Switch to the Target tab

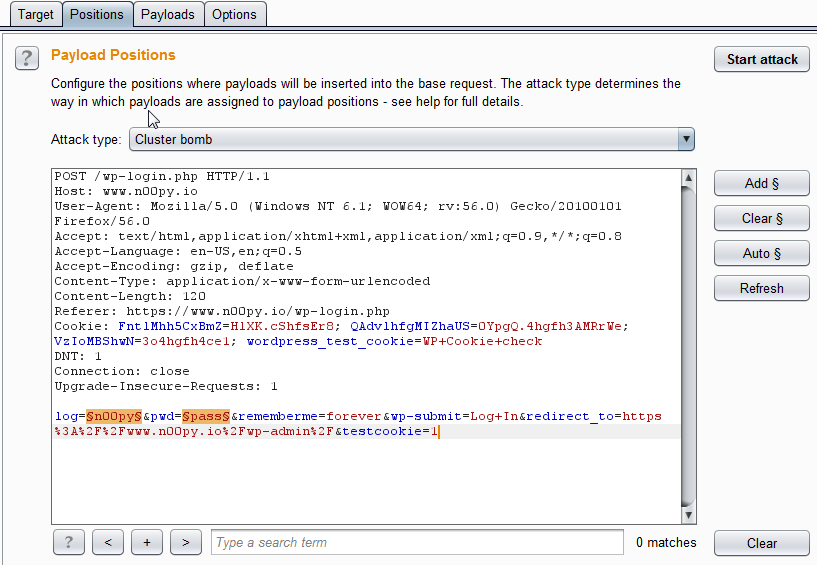pyautogui.click(x=35, y=14)
